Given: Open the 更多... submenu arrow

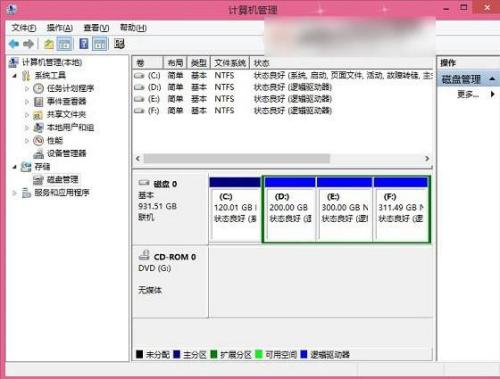Looking at the screenshot, I should tap(492, 94).
